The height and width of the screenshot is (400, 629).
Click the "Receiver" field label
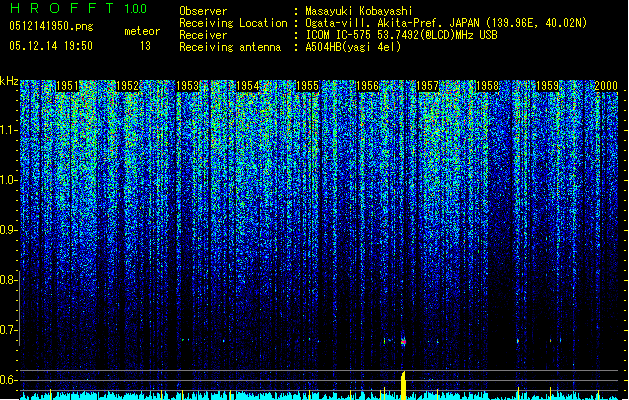tap(203, 35)
